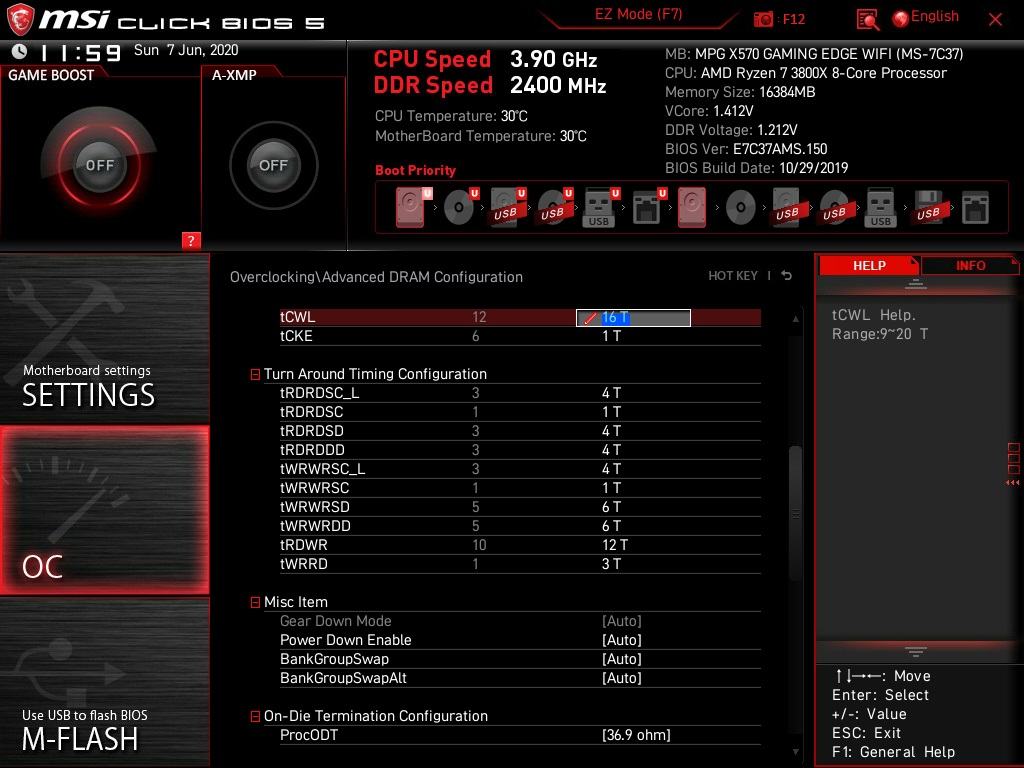Select the UEFI USB key boot device
1024x768 pixels.
(x=600, y=207)
